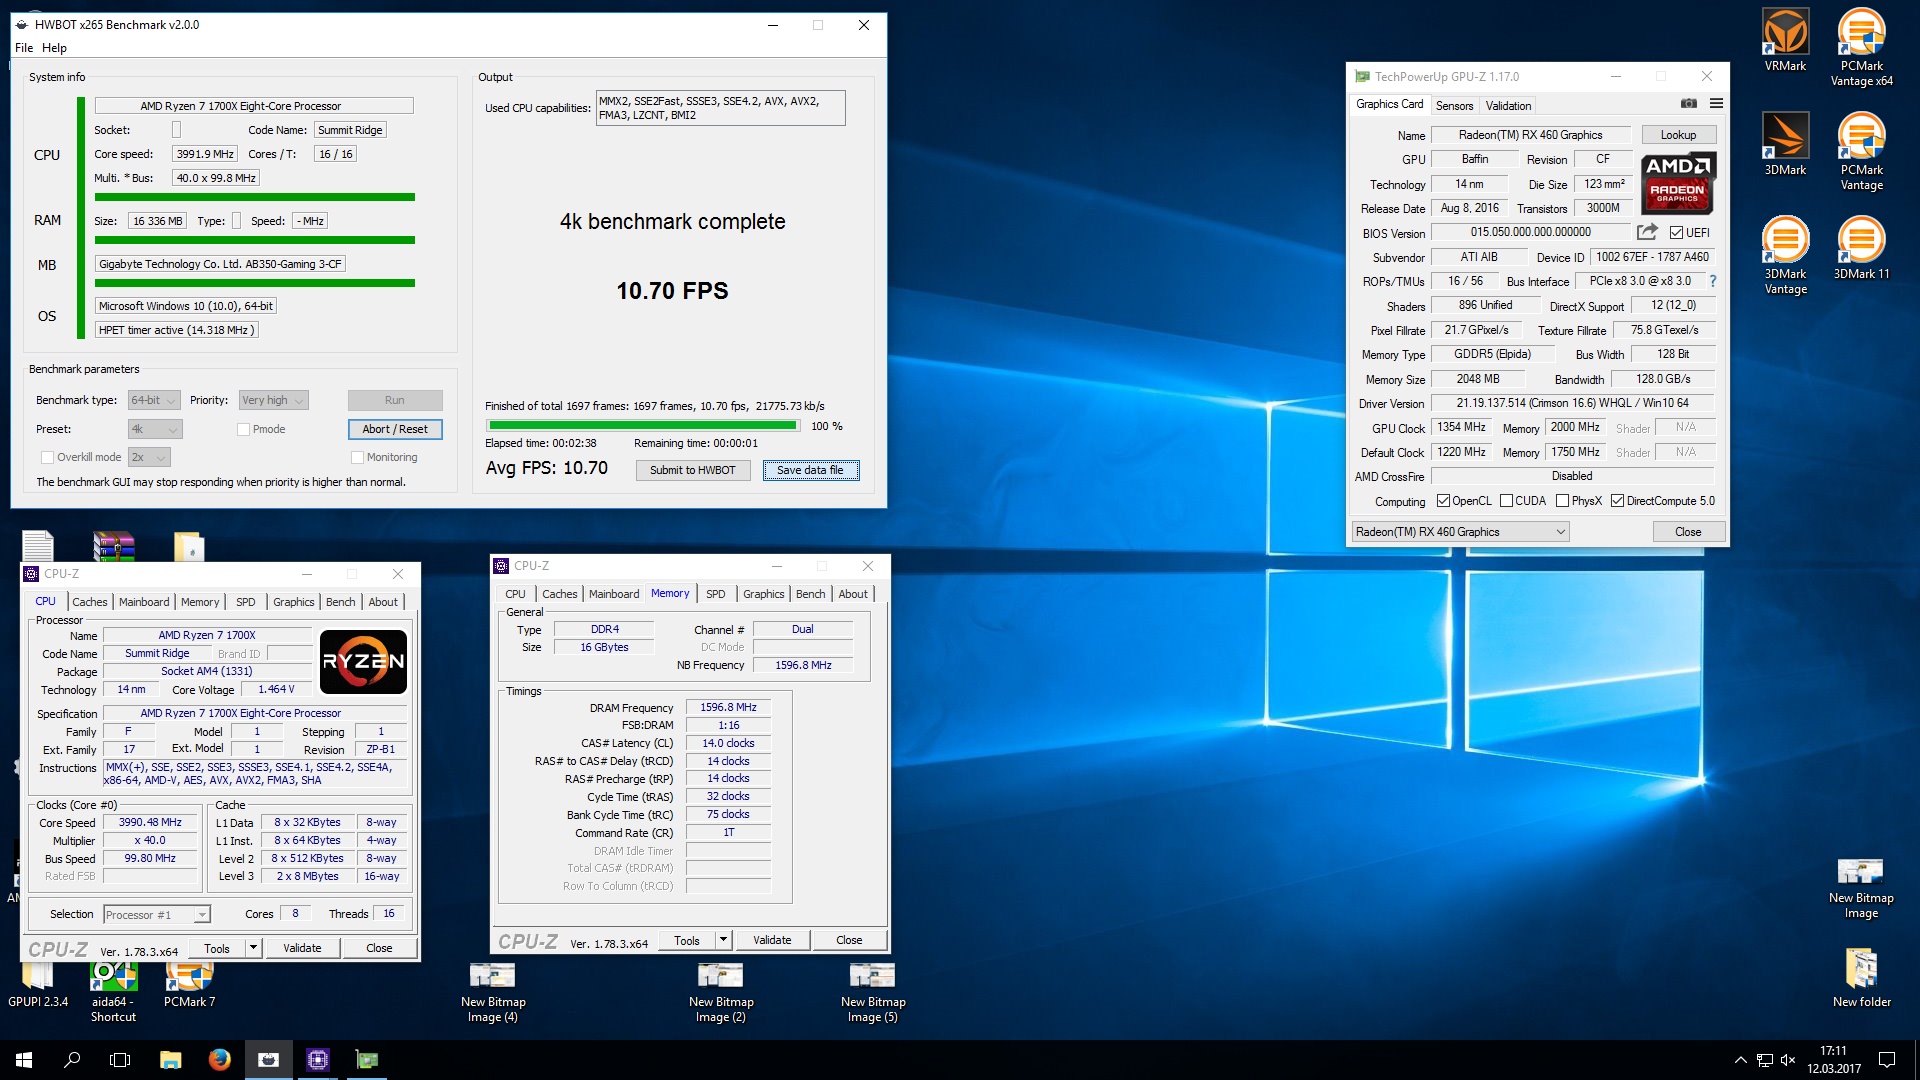The image size is (1920, 1080).
Task: Select New Bitmap Image (2) desktop icon
Action: 721,993
